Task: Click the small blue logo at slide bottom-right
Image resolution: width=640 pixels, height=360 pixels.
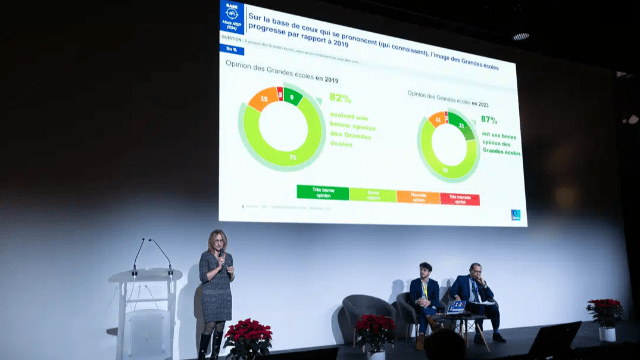Action: point(516,215)
